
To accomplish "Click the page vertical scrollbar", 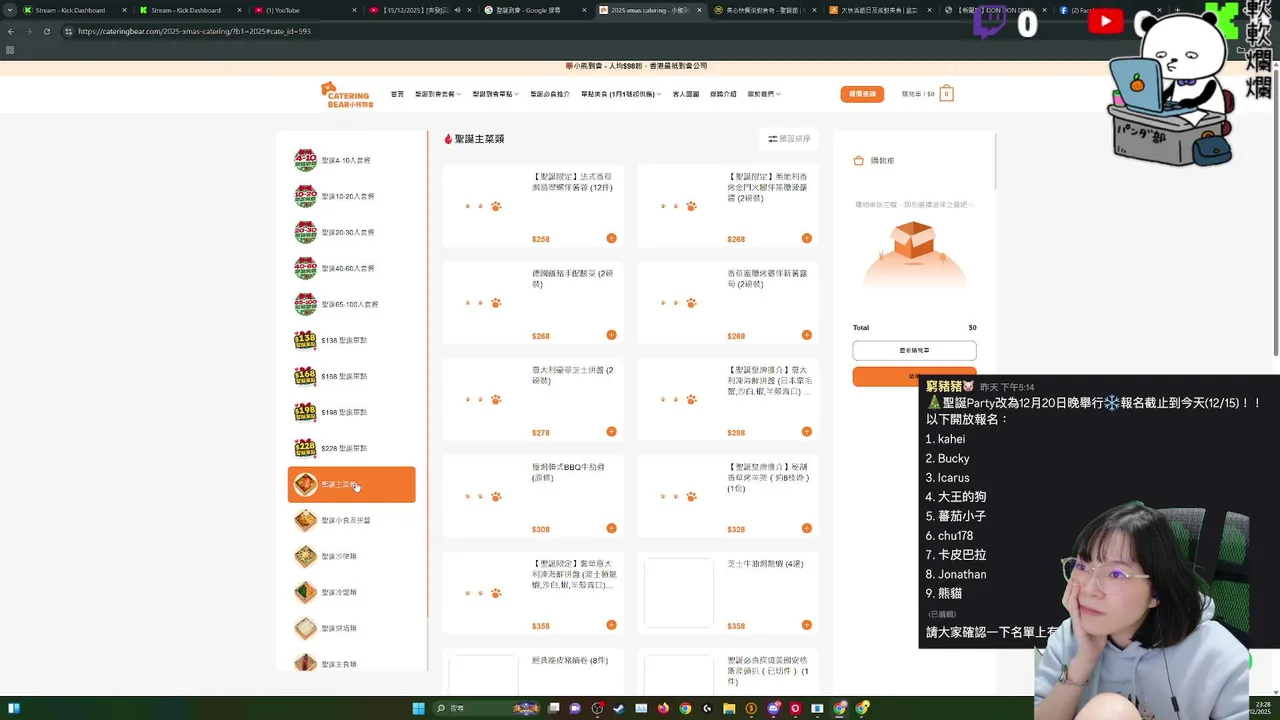I will (1276, 215).
